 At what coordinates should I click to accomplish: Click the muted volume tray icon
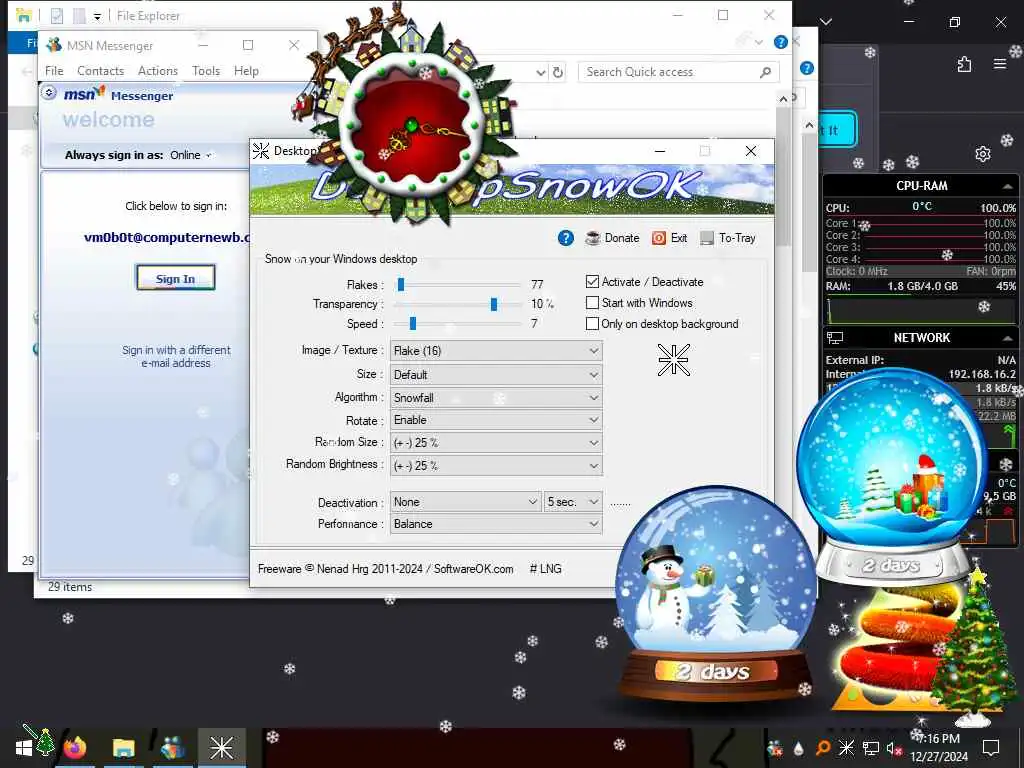[x=893, y=748]
